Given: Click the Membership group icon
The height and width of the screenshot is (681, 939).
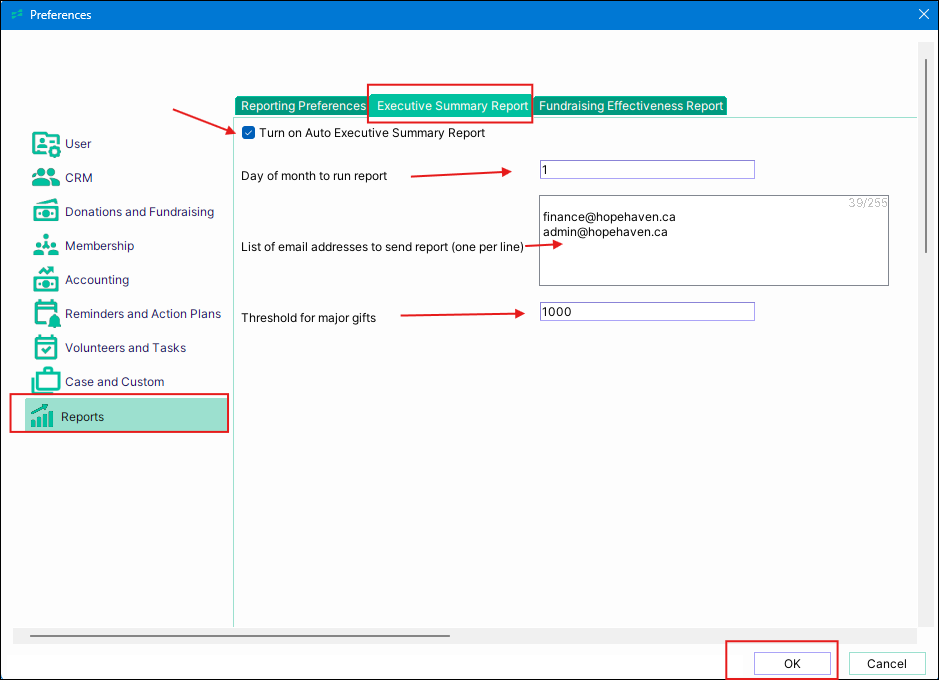Looking at the screenshot, I should click(46, 246).
